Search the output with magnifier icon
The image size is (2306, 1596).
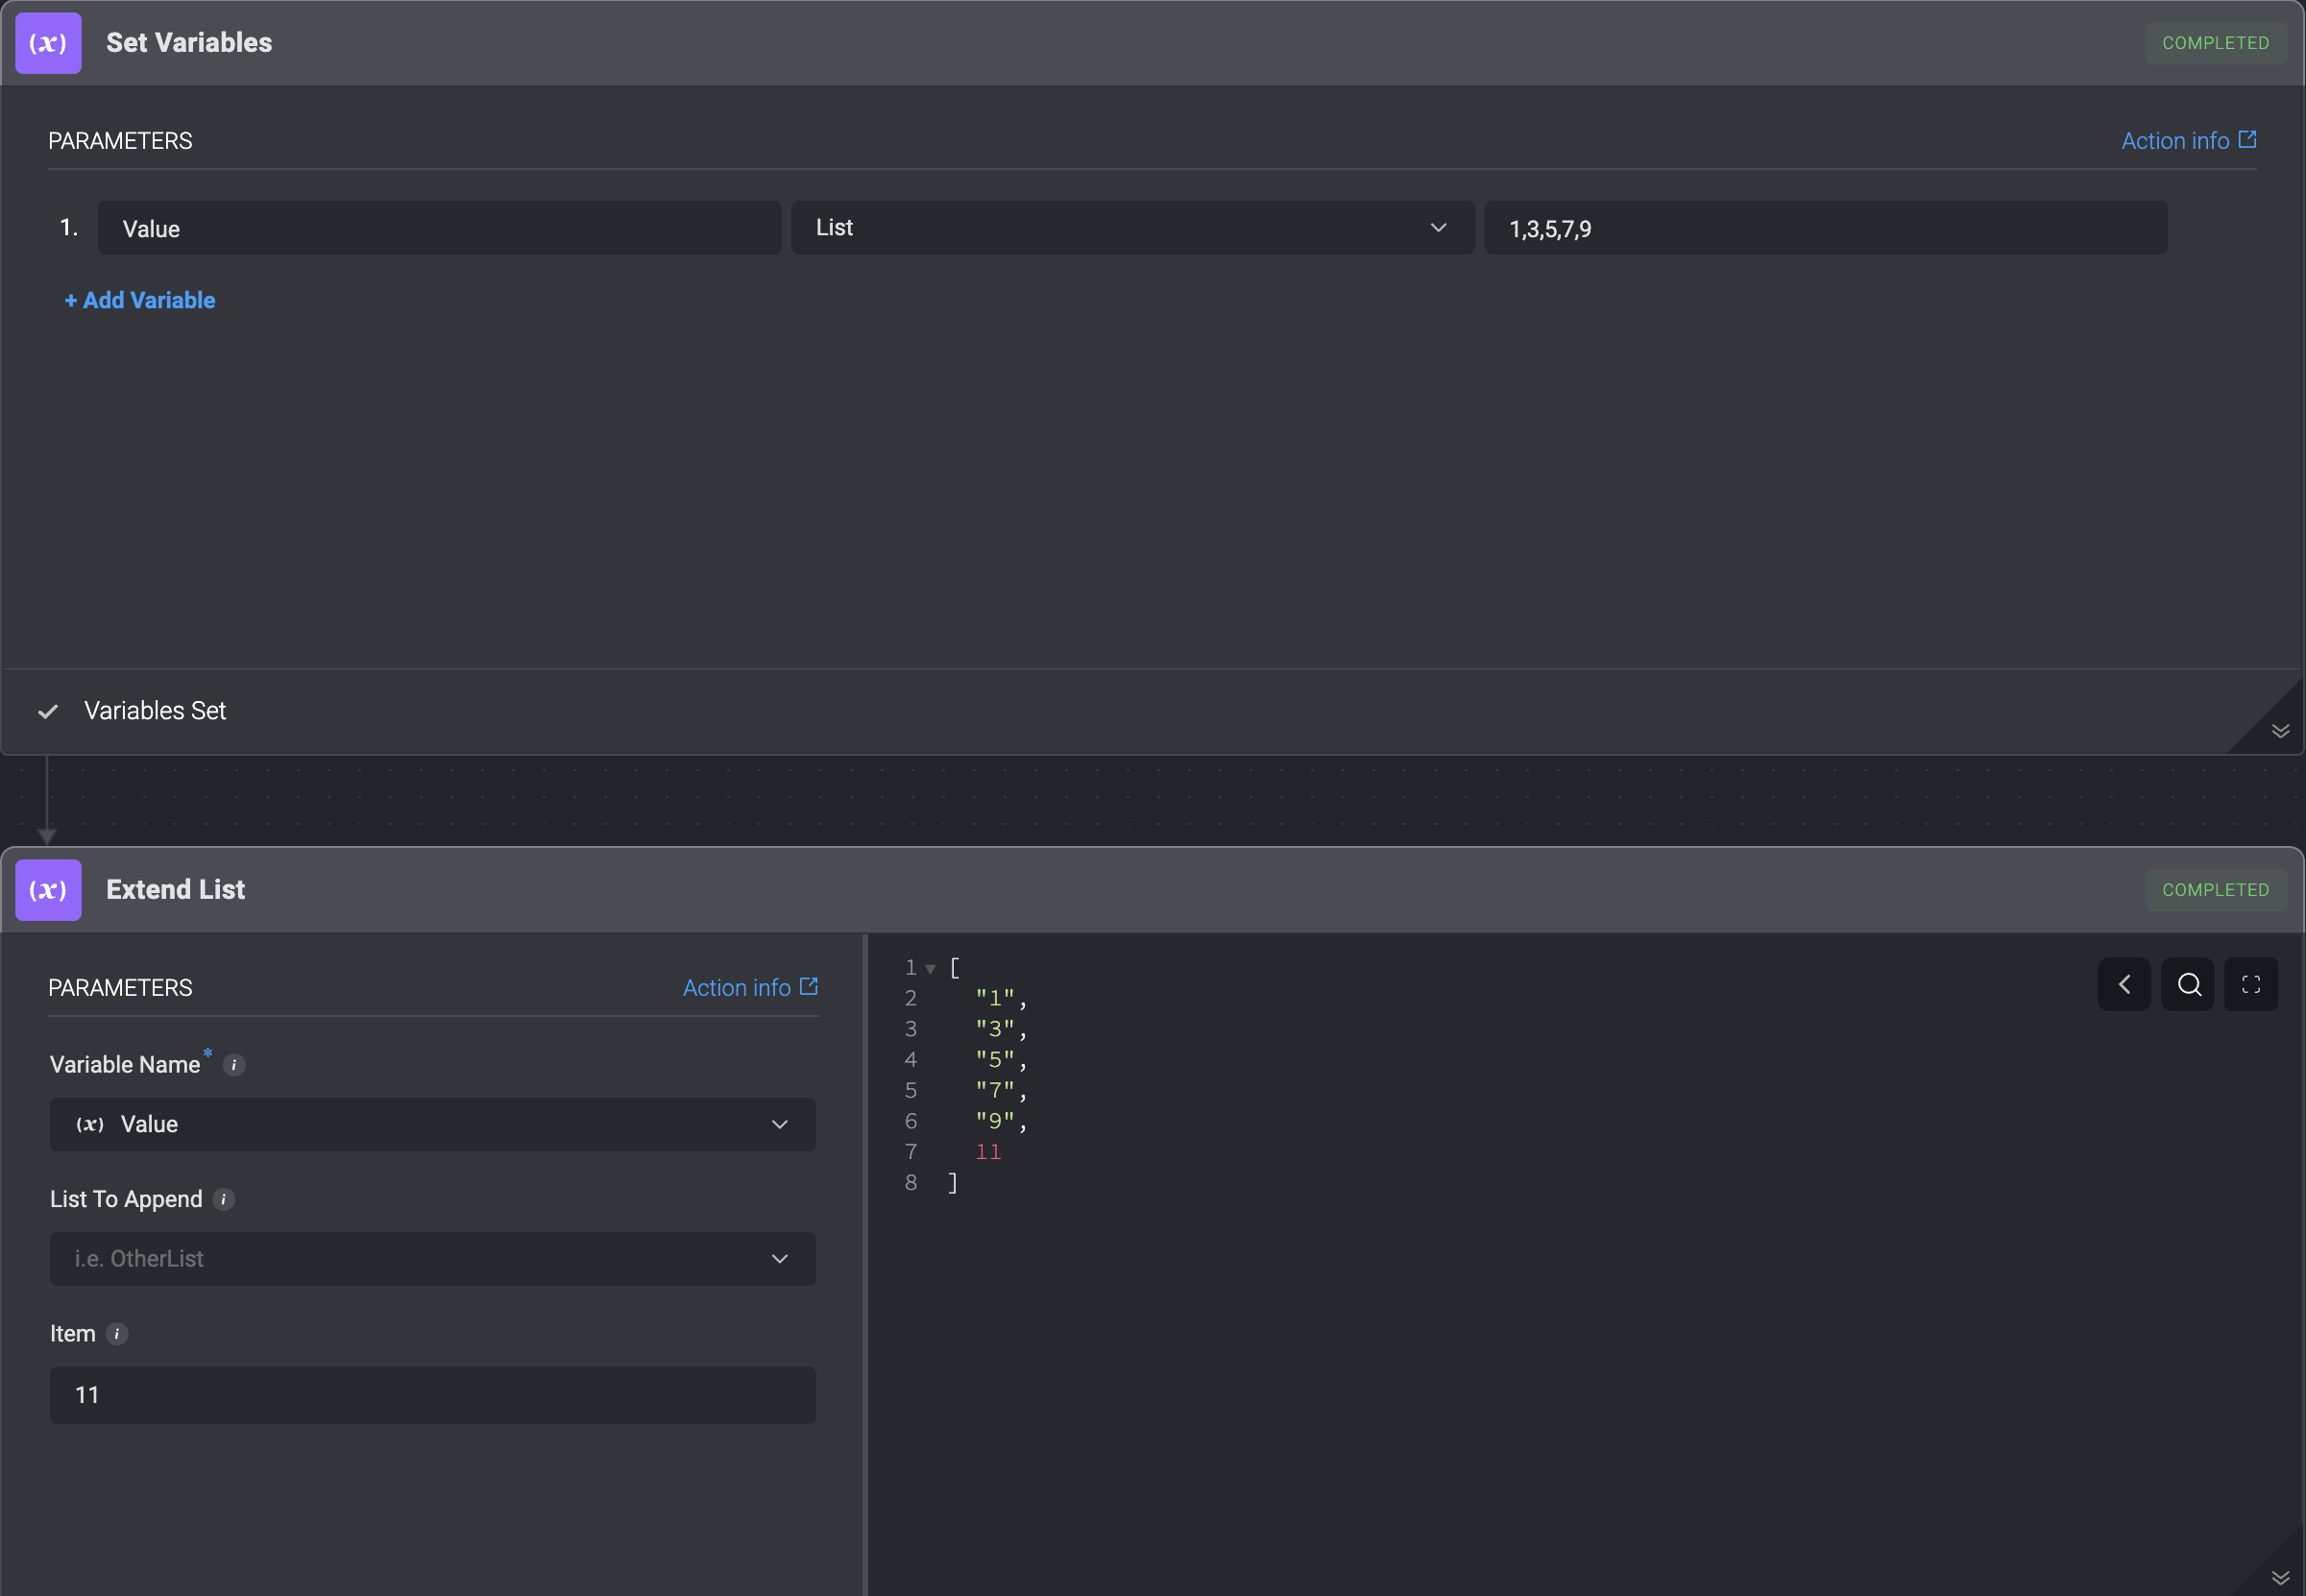(2188, 985)
